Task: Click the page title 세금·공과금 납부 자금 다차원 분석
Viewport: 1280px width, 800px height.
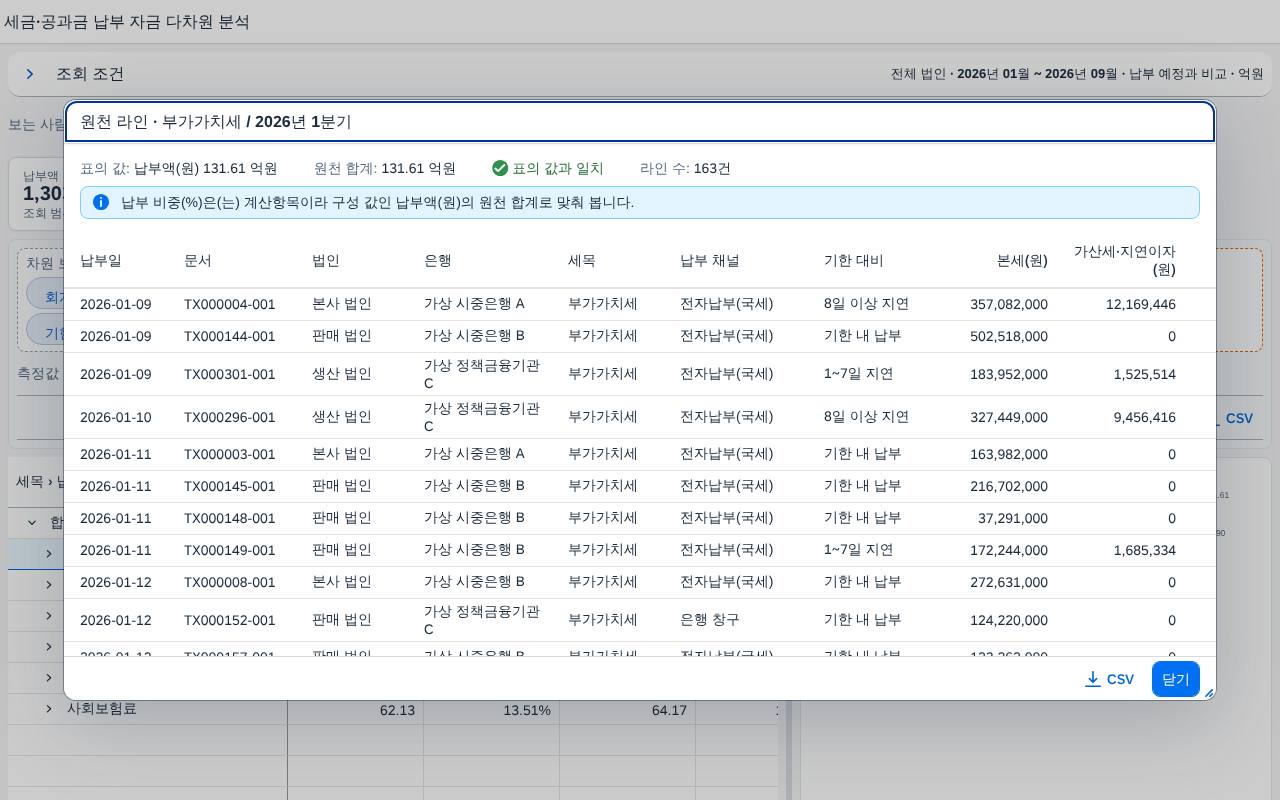Action: coord(127,22)
